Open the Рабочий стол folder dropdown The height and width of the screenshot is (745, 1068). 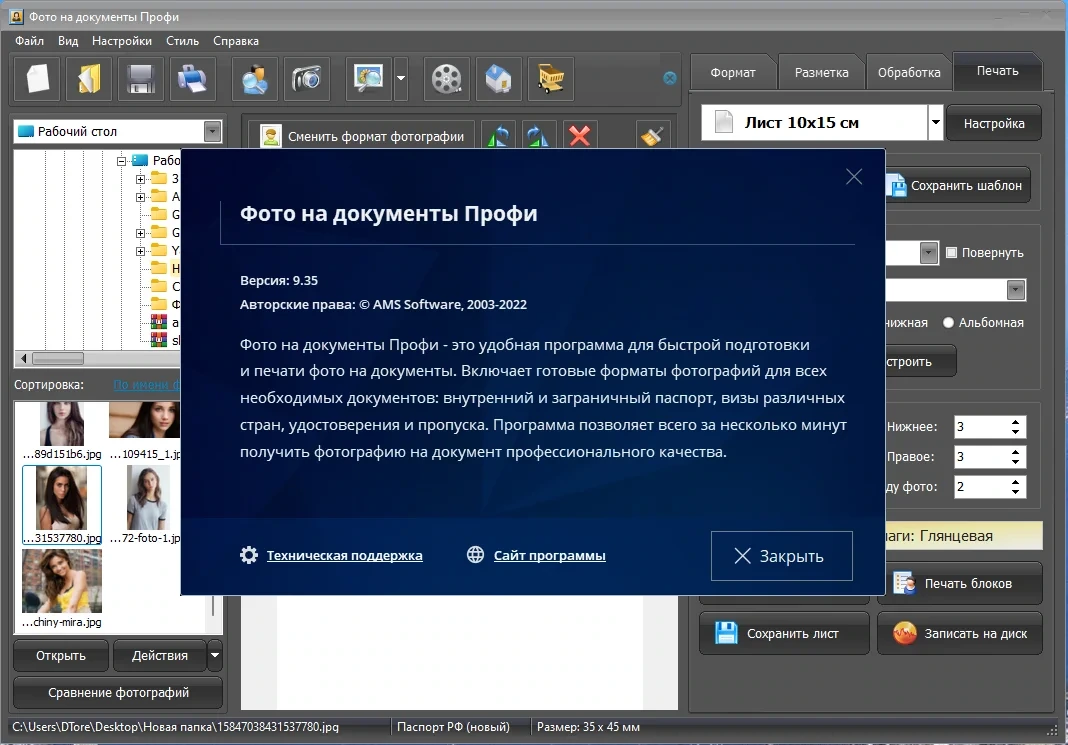(213, 131)
